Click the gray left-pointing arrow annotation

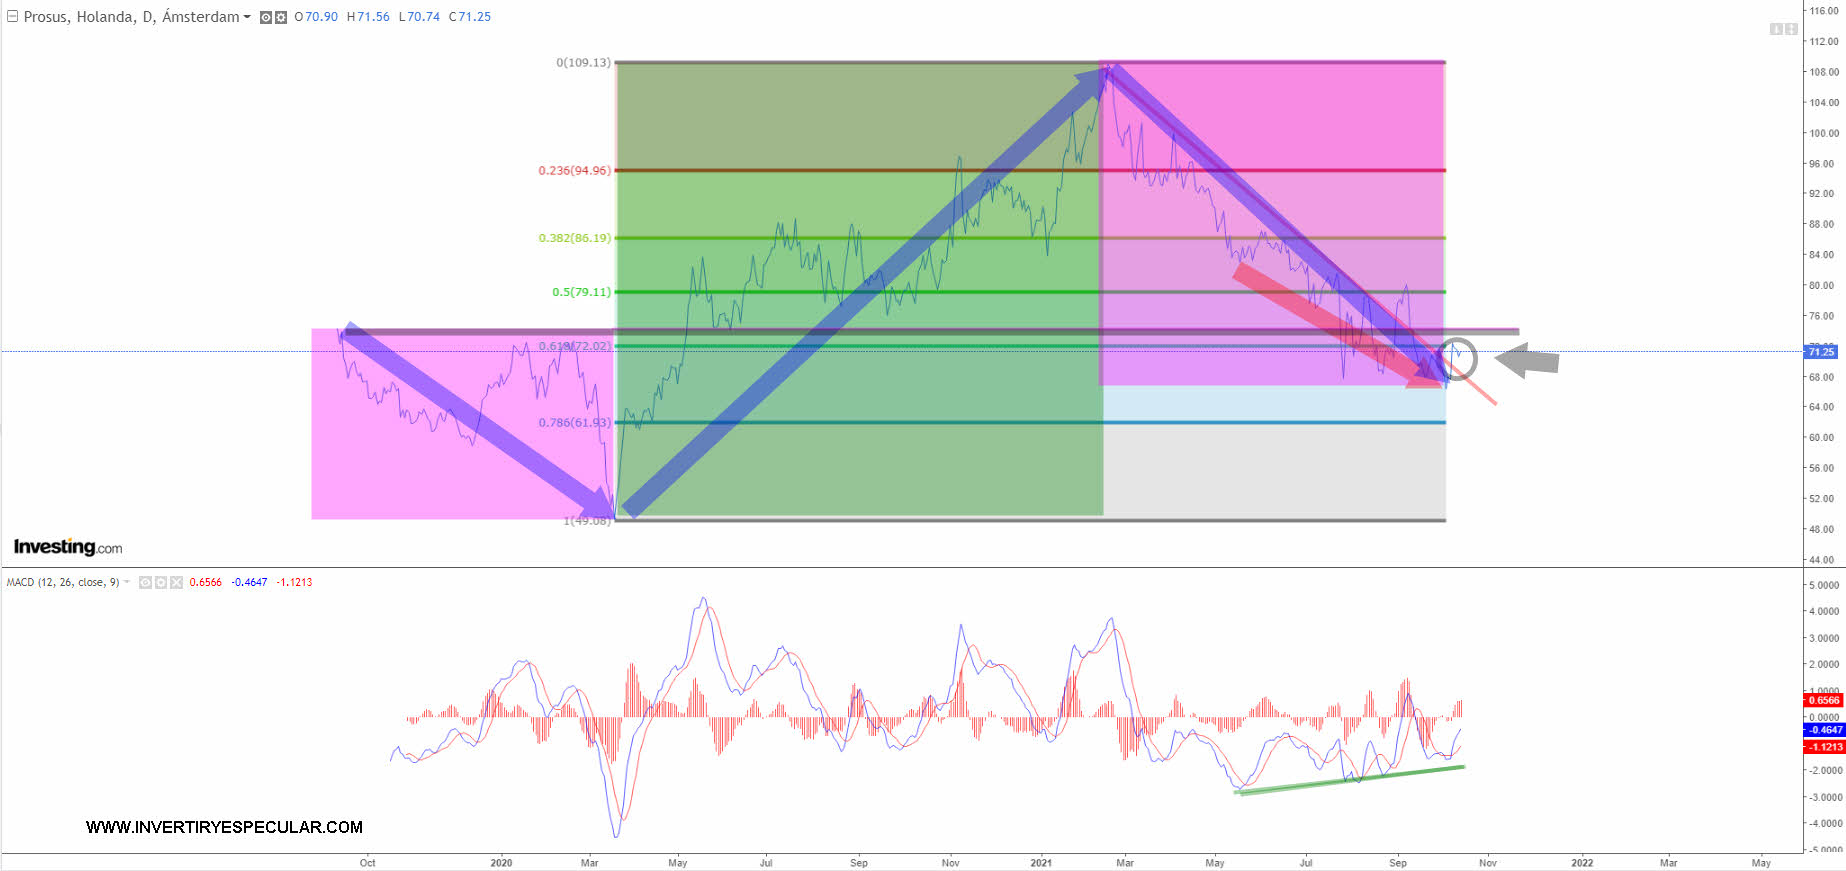pyautogui.click(x=1527, y=360)
